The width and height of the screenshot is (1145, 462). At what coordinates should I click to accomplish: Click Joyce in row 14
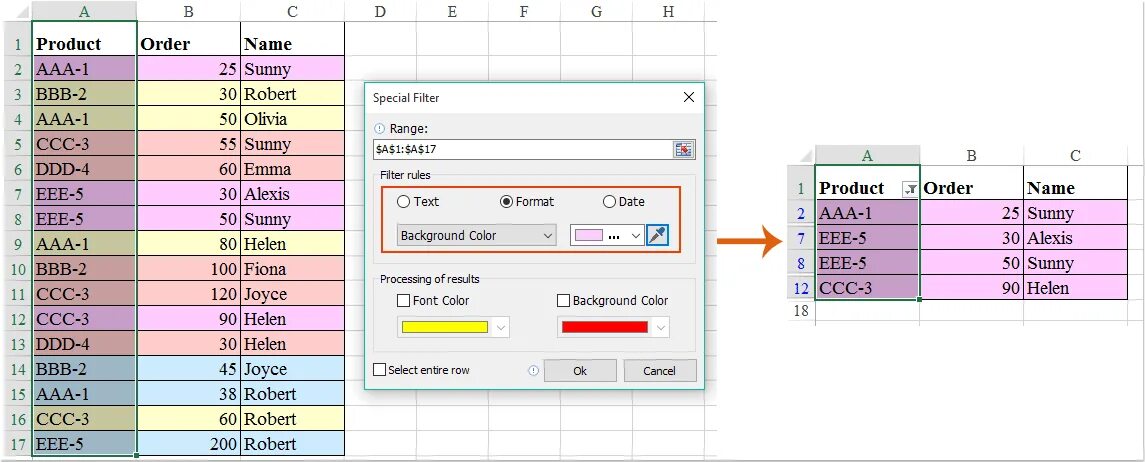coord(292,369)
